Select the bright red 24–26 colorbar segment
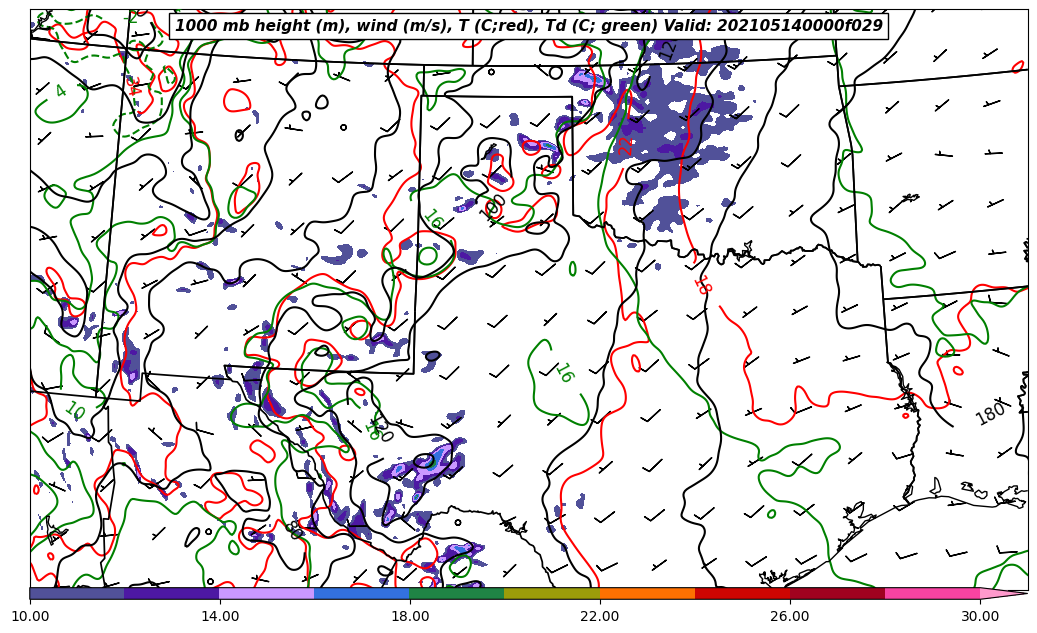The height and width of the screenshot is (633, 1037). (742, 593)
